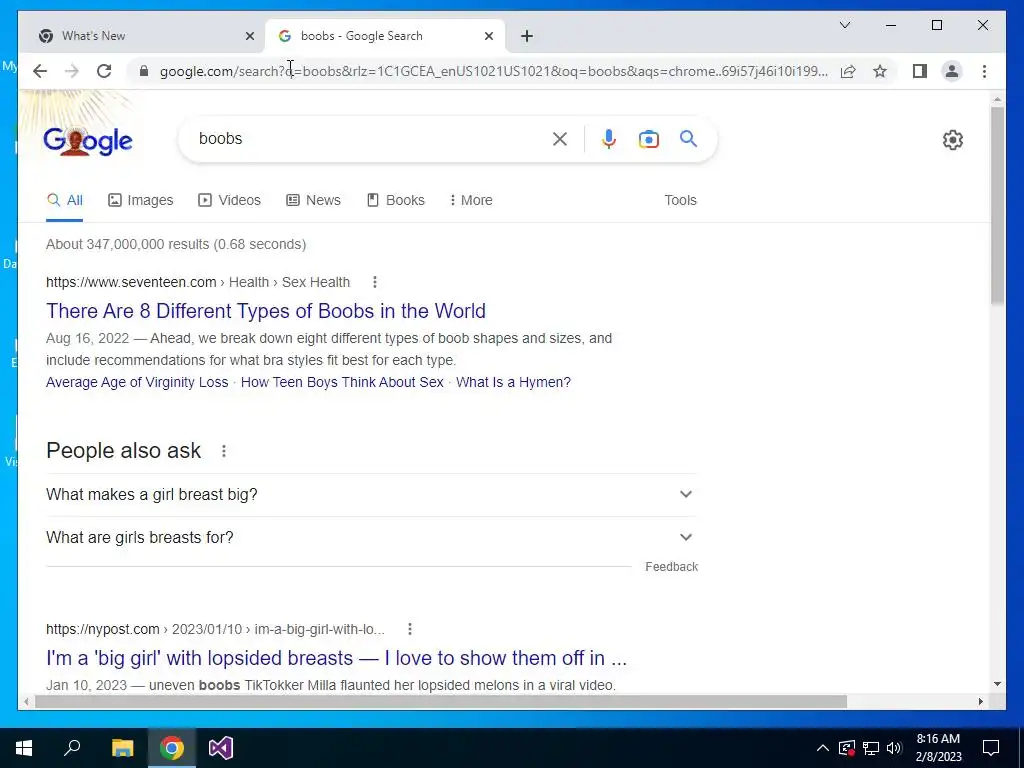Expand the More search categories menu
Viewport: 1024px width, 768px height.
pos(471,200)
